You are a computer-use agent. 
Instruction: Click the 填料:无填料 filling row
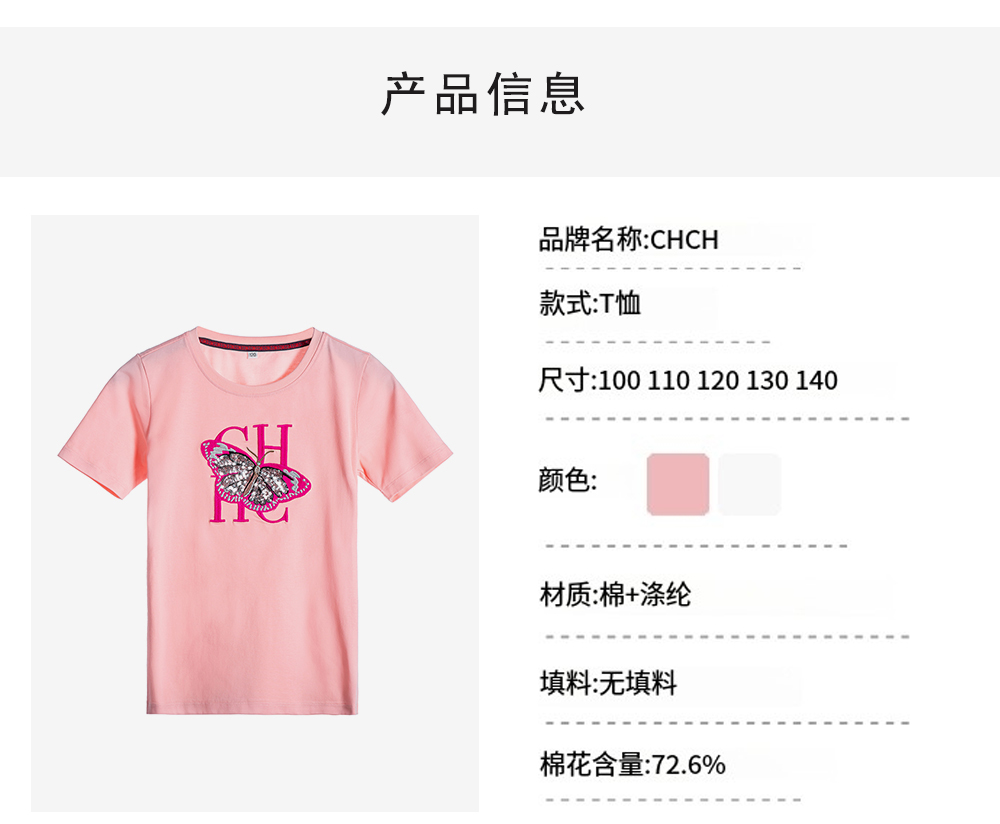608,683
